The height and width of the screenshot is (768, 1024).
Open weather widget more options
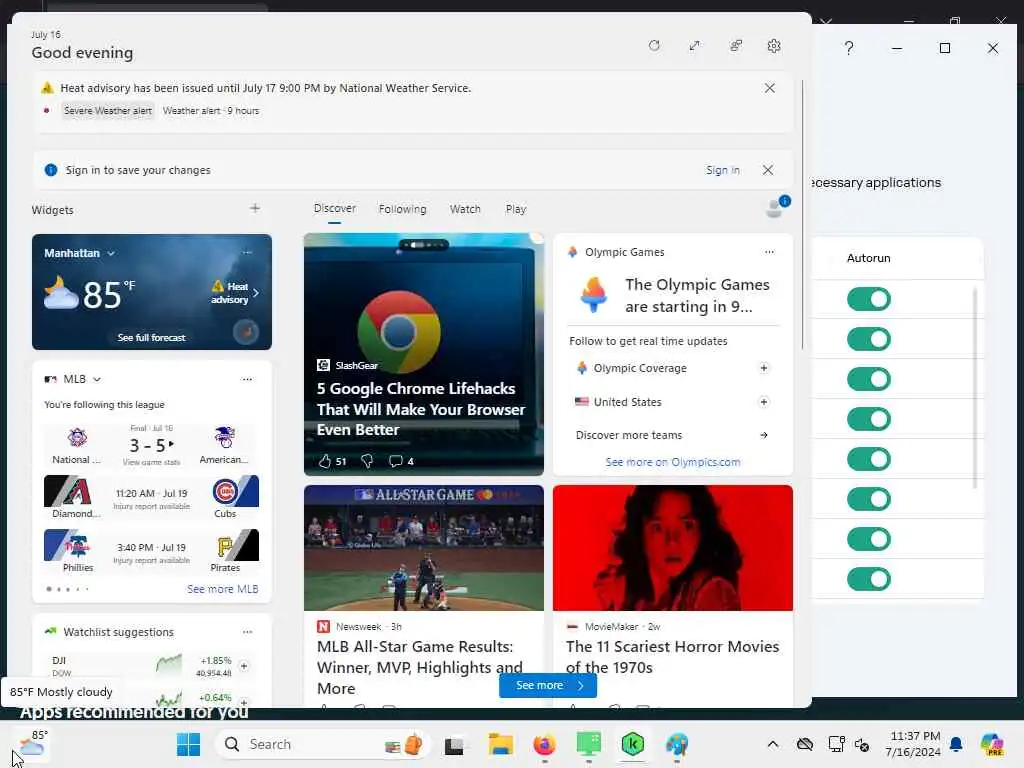pos(248,252)
